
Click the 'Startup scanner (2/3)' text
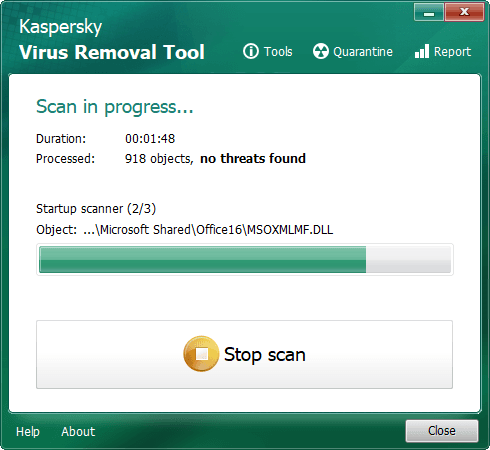[x=96, y=209]
